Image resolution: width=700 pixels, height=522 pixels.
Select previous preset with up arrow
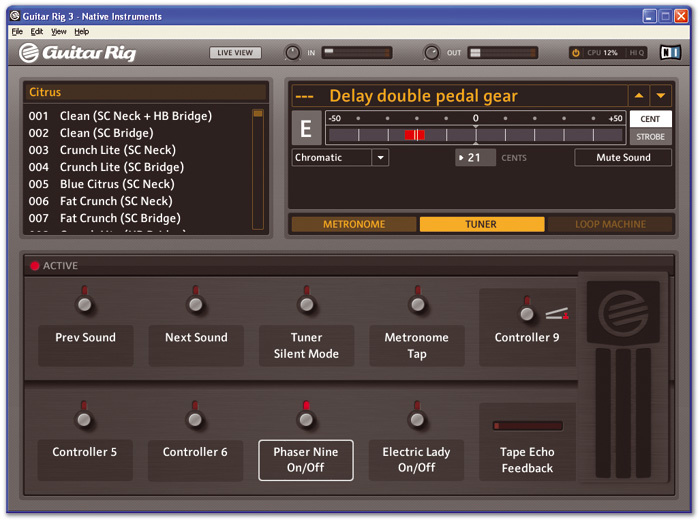coord(639,96)
